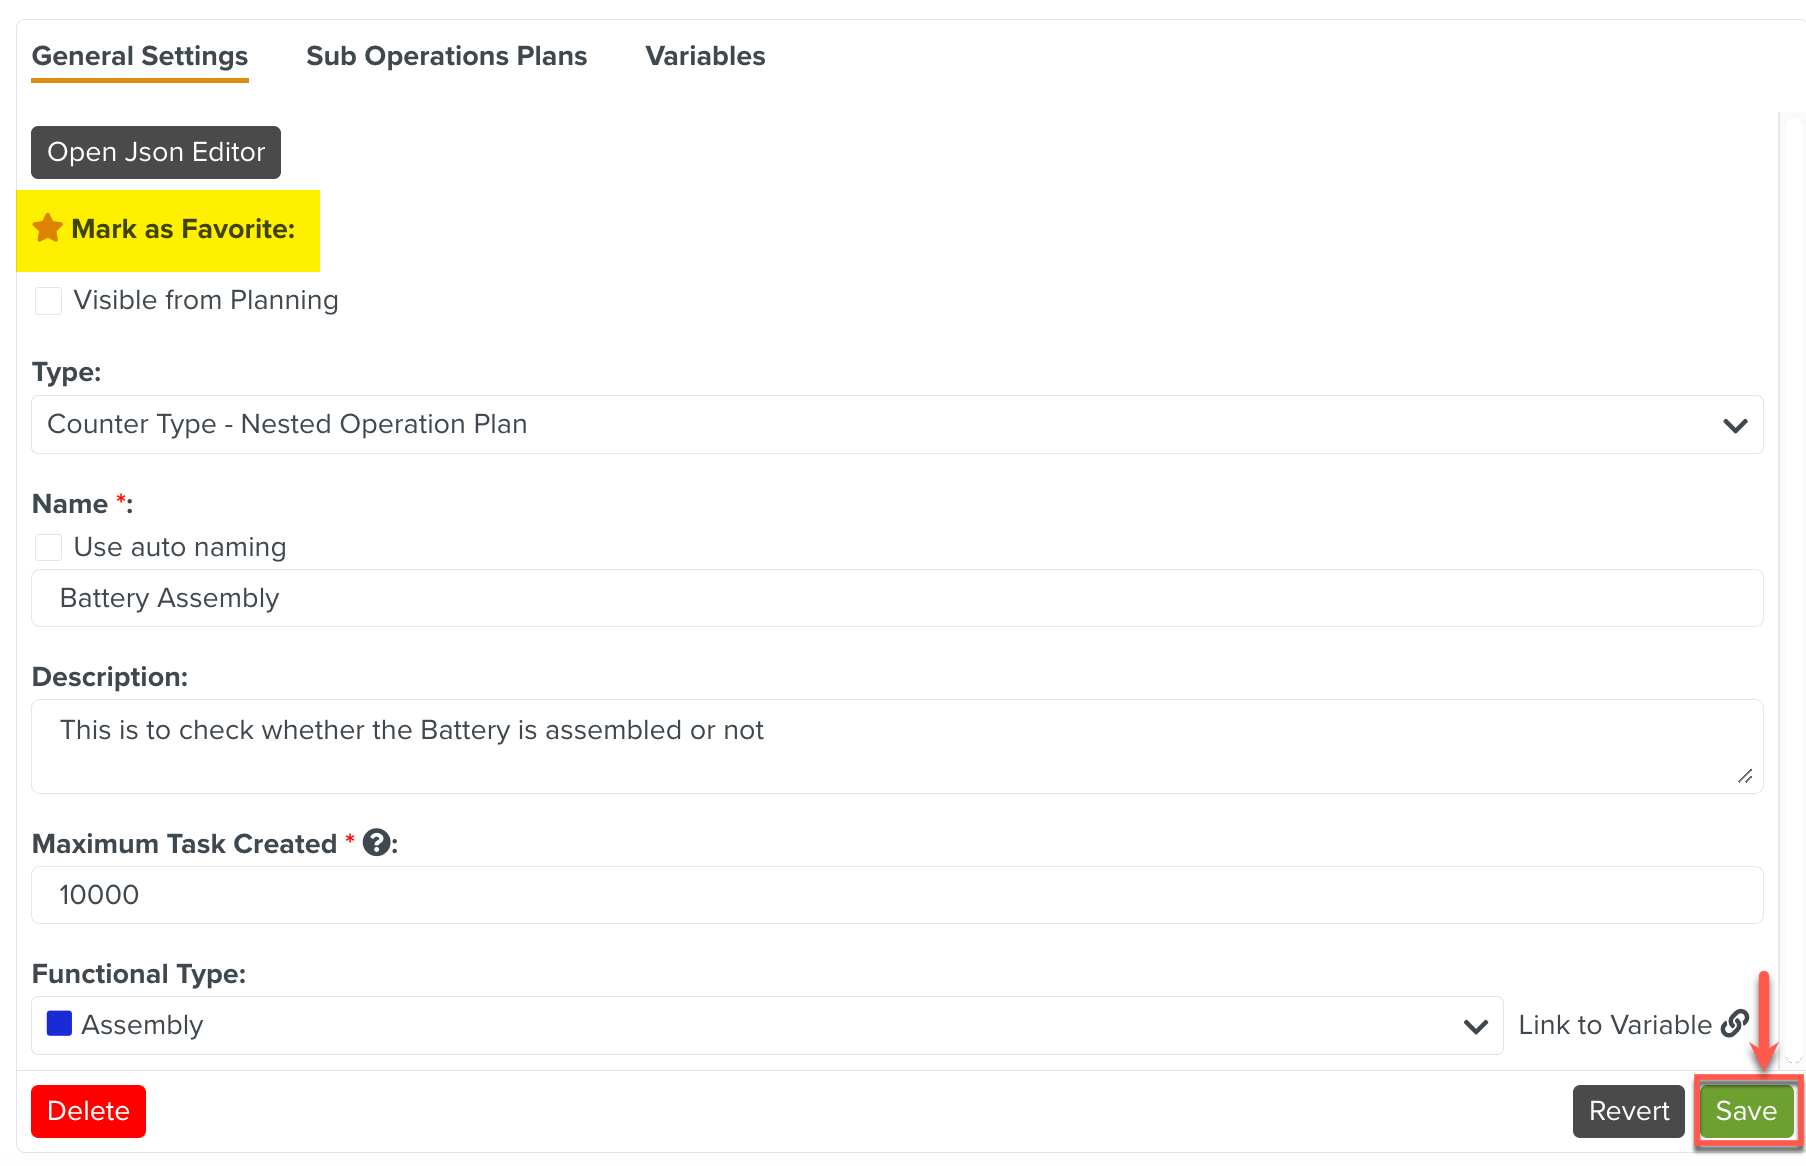Click the chain link icon beside Link to Variable
Viewport: 1806px width, 1166px height.
click(x=1735, y=1024)
